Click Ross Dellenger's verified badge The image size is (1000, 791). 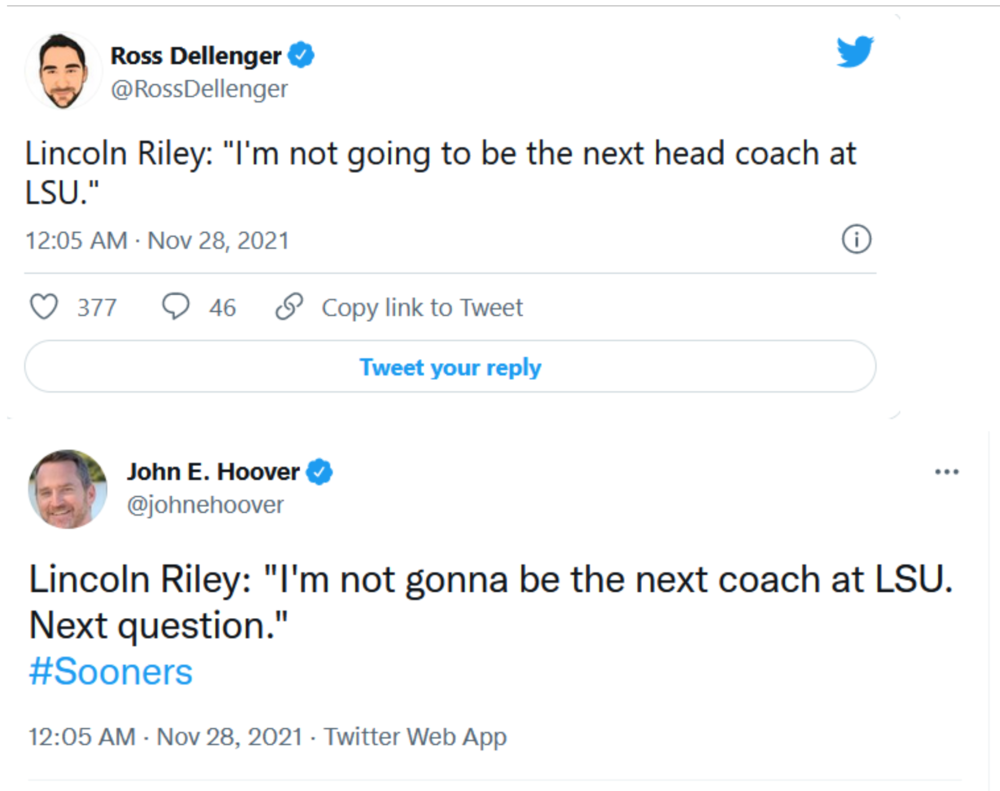[x=302, y=56]
